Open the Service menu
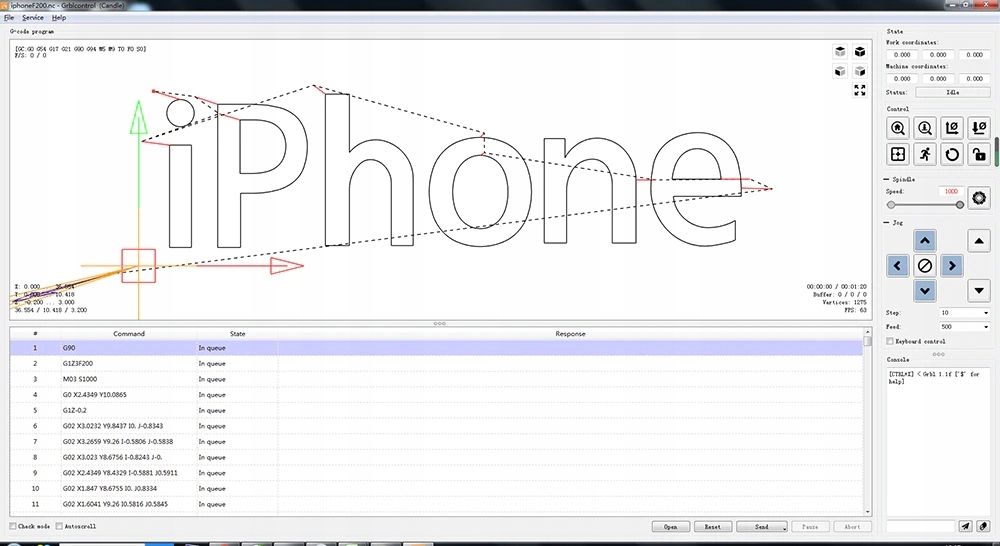The height and width of the screenshot is (546, 1000). click(x=33, y=18)
